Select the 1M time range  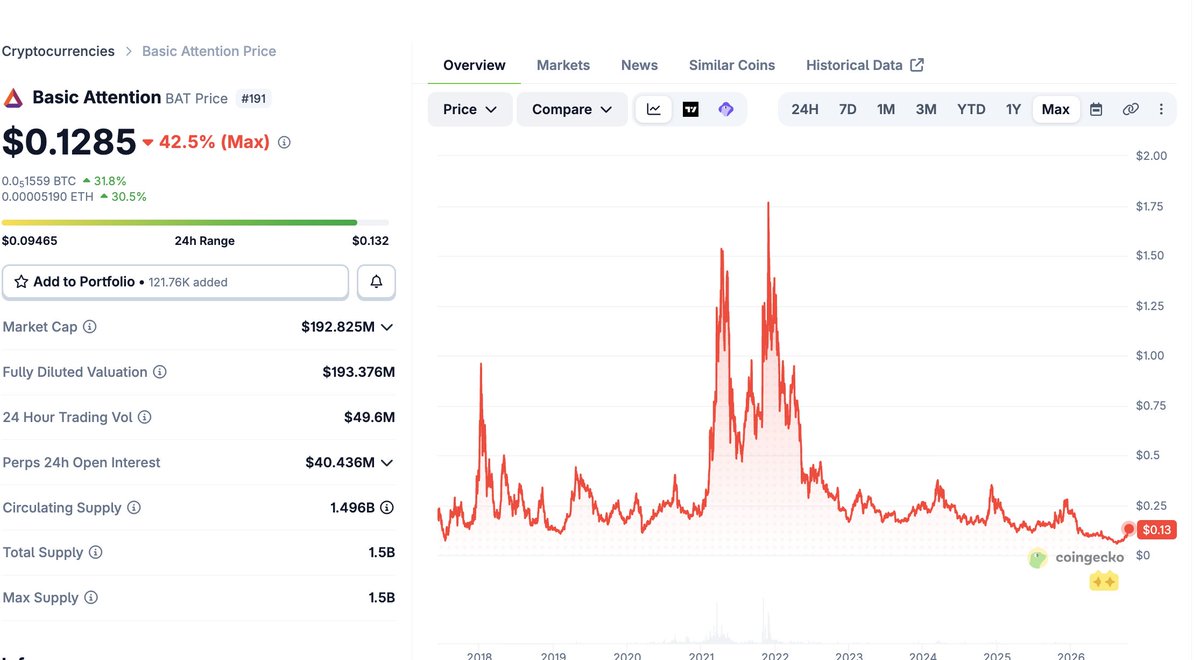tap(886, 109)
